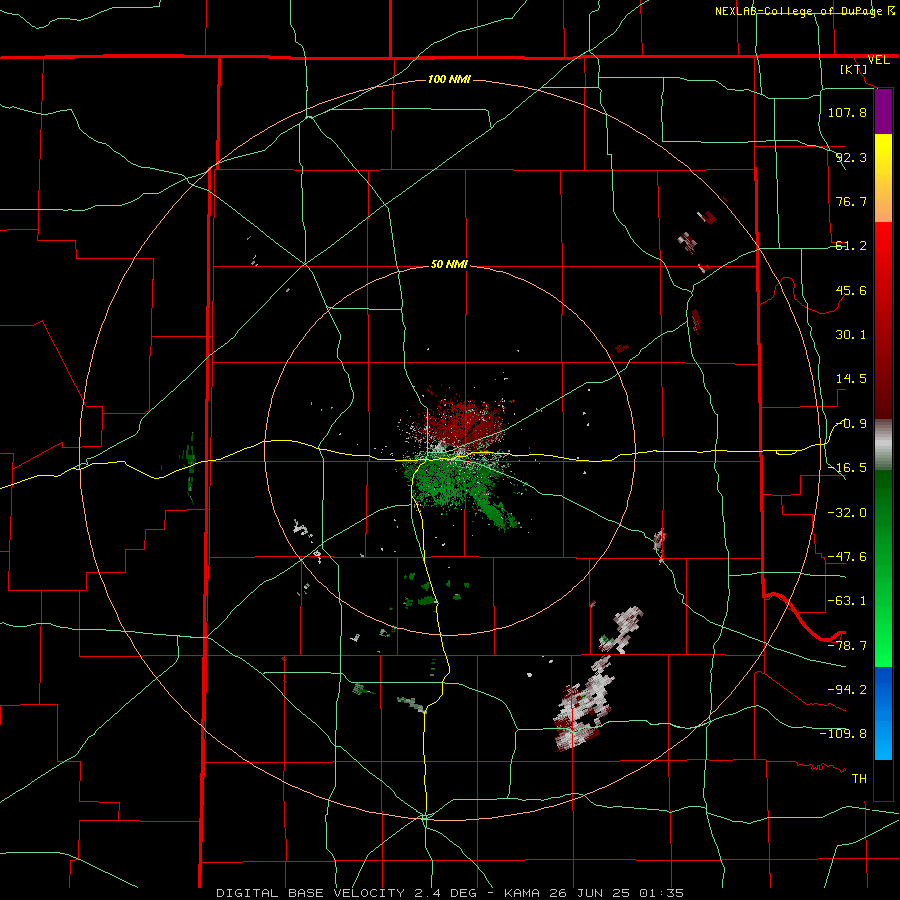Click the 100 NMI range ring label

pos(449,79)
